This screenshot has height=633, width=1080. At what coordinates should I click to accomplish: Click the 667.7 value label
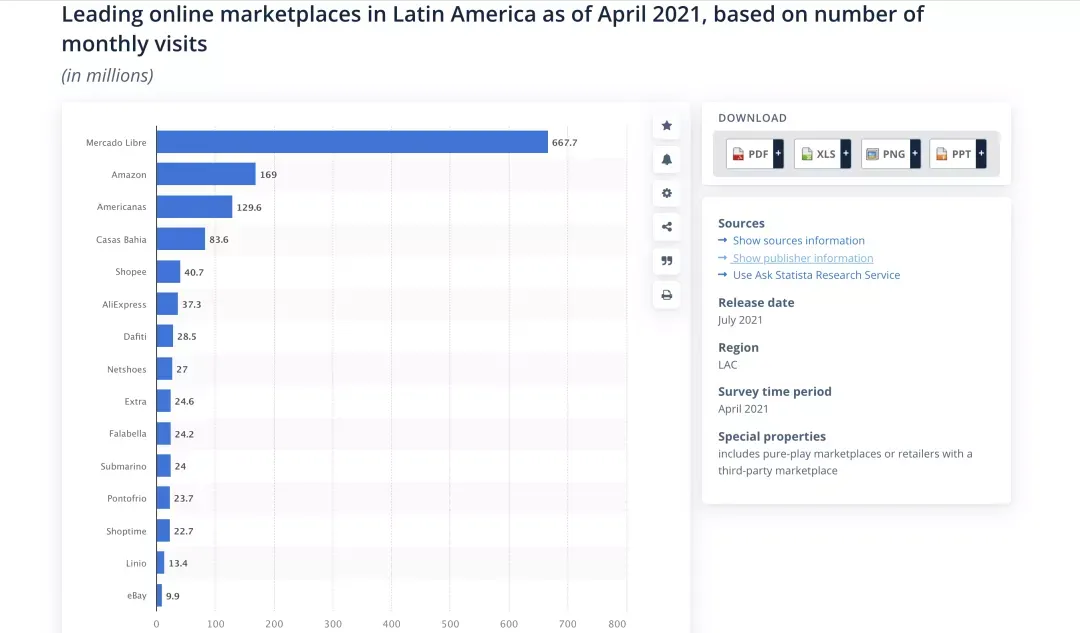click(x=565, y=143)
